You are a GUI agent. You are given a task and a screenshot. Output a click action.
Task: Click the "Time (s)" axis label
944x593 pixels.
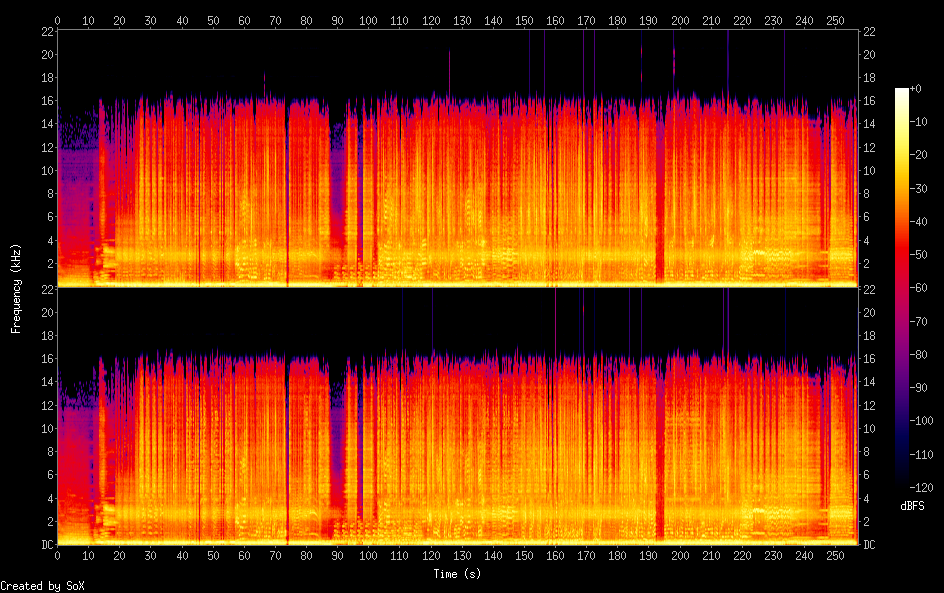pyautogui.click(x=459, y=574)
